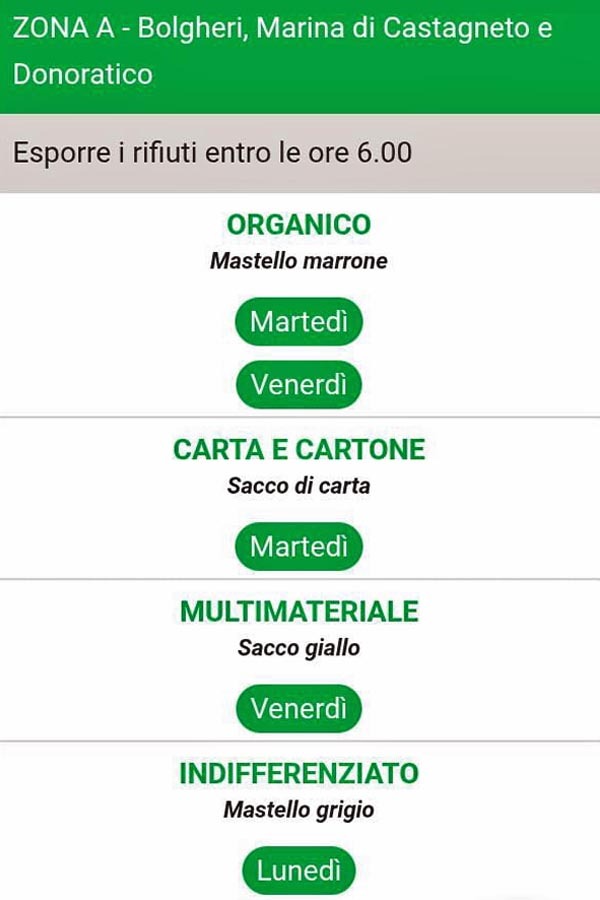Open the CARTA E CARTONE heading
This screenshot has height=900, width=600.
(x=299, y=449)
